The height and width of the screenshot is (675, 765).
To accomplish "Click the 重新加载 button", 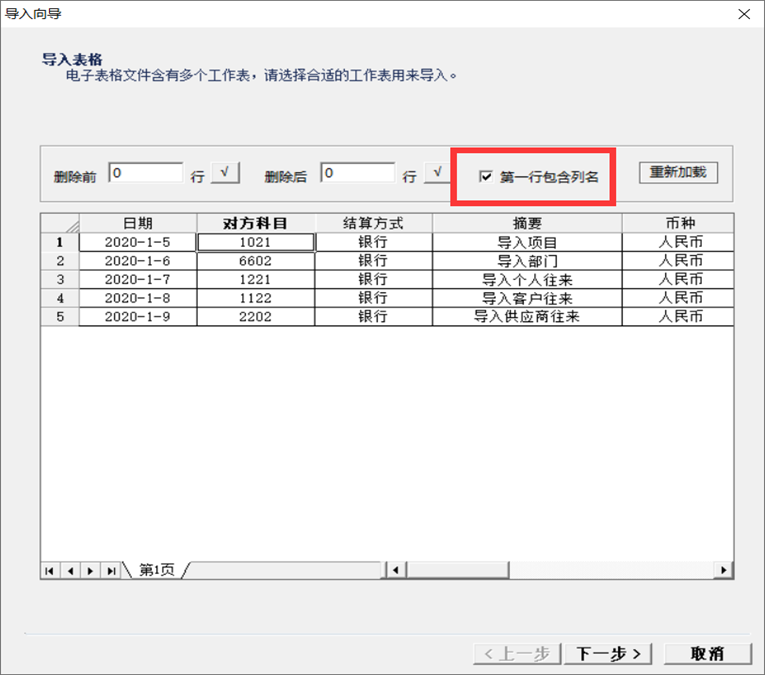I will click(x=678, y=172).
